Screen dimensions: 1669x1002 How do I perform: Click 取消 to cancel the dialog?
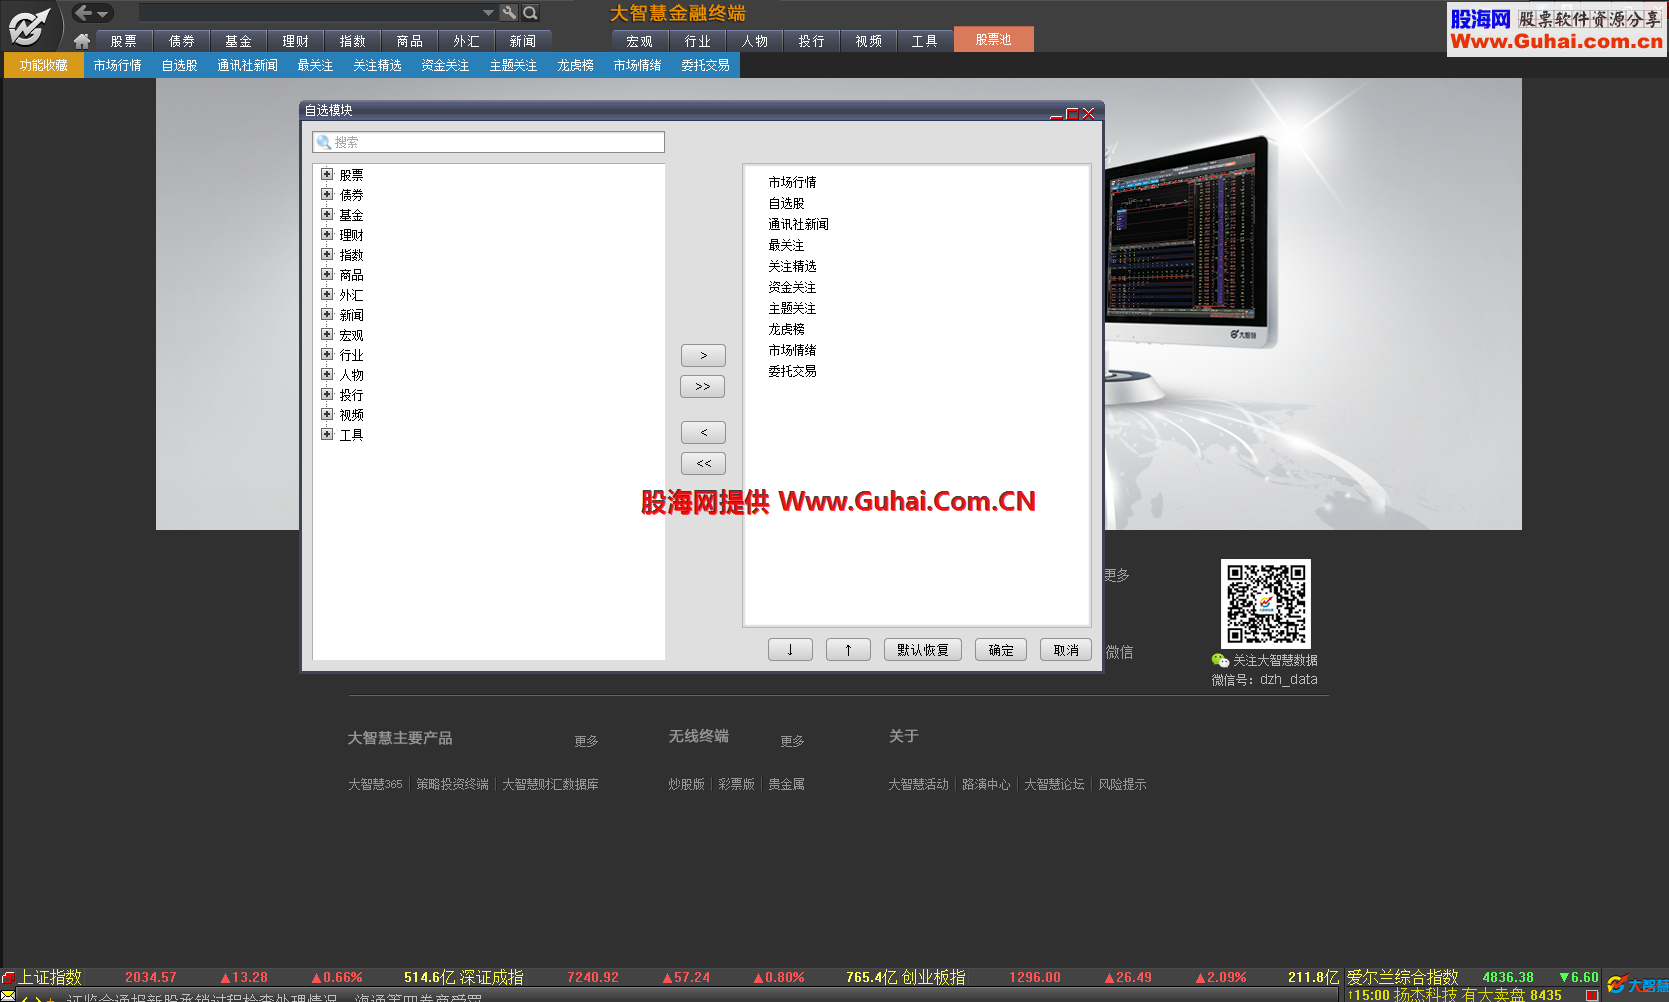1066,650
